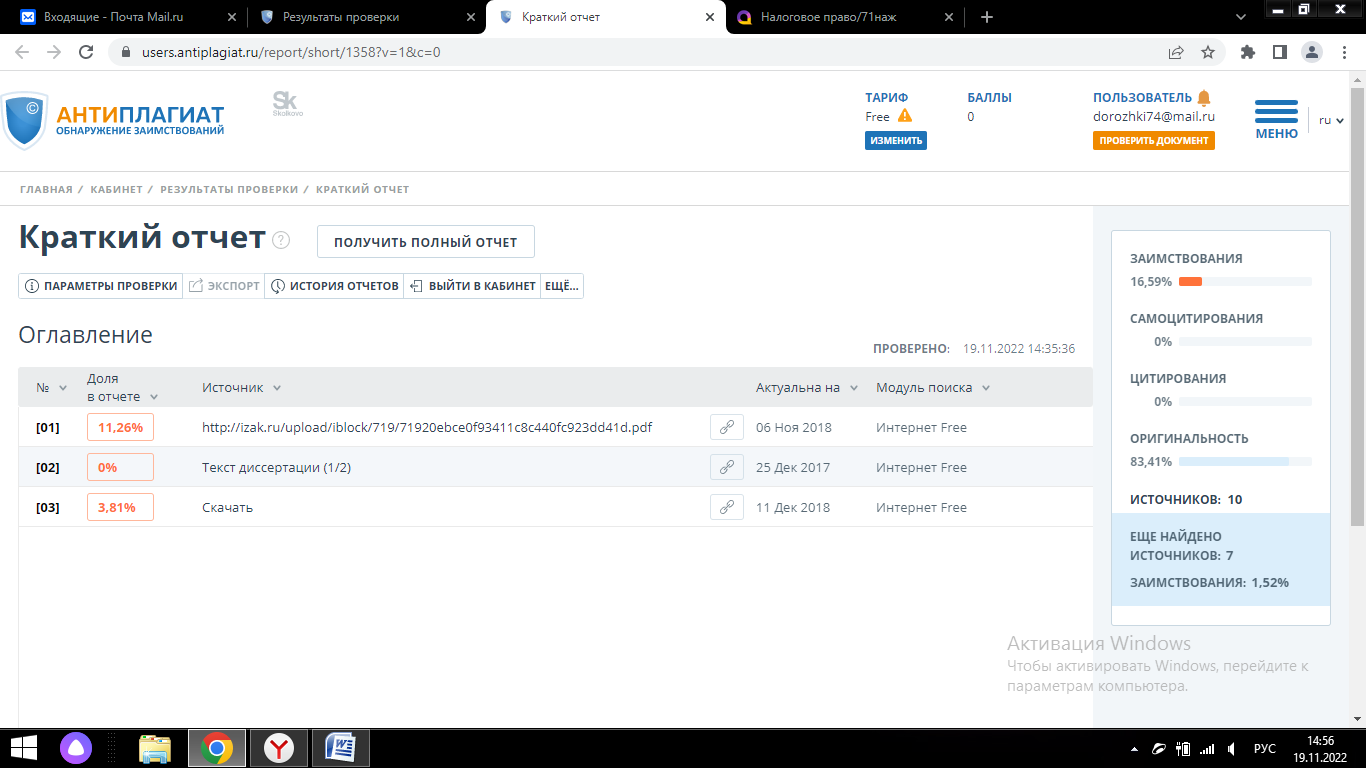Click the Получить полный отчет button
Image resolution: width=1366 pixels, height=768 pixels.
click(x=425, y=242)
